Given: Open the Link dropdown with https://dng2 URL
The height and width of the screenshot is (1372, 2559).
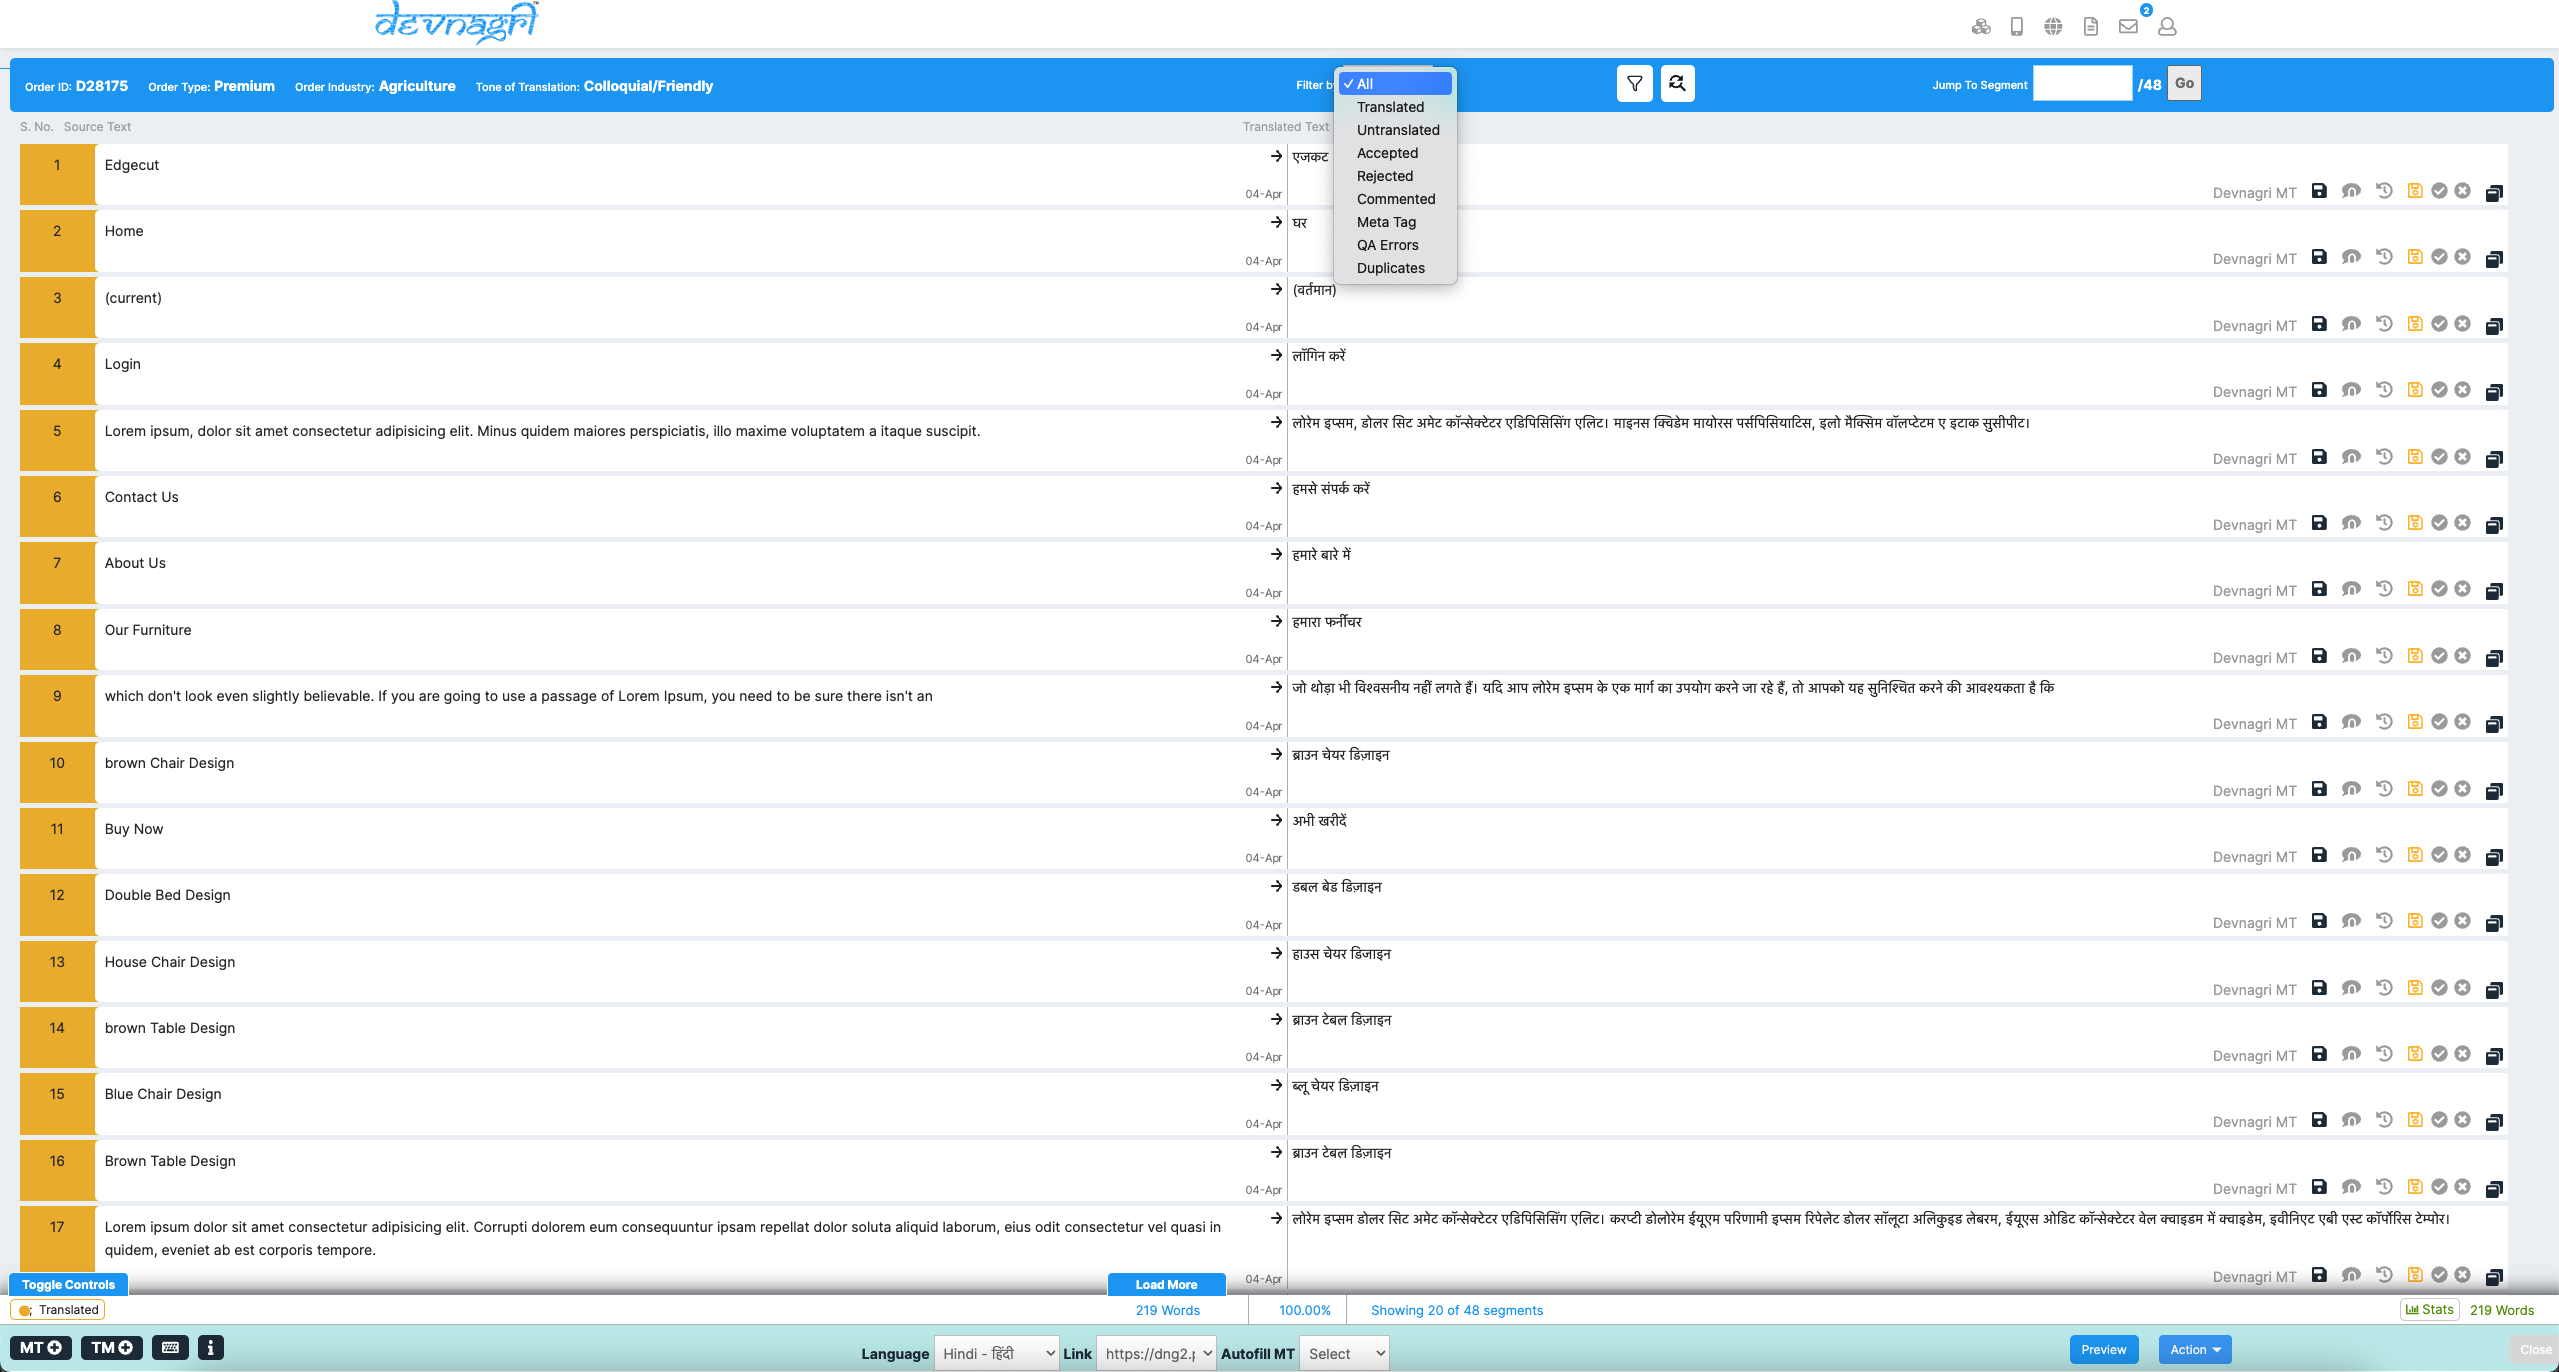Looking at the screenshot, I should click(1156, 1354).
